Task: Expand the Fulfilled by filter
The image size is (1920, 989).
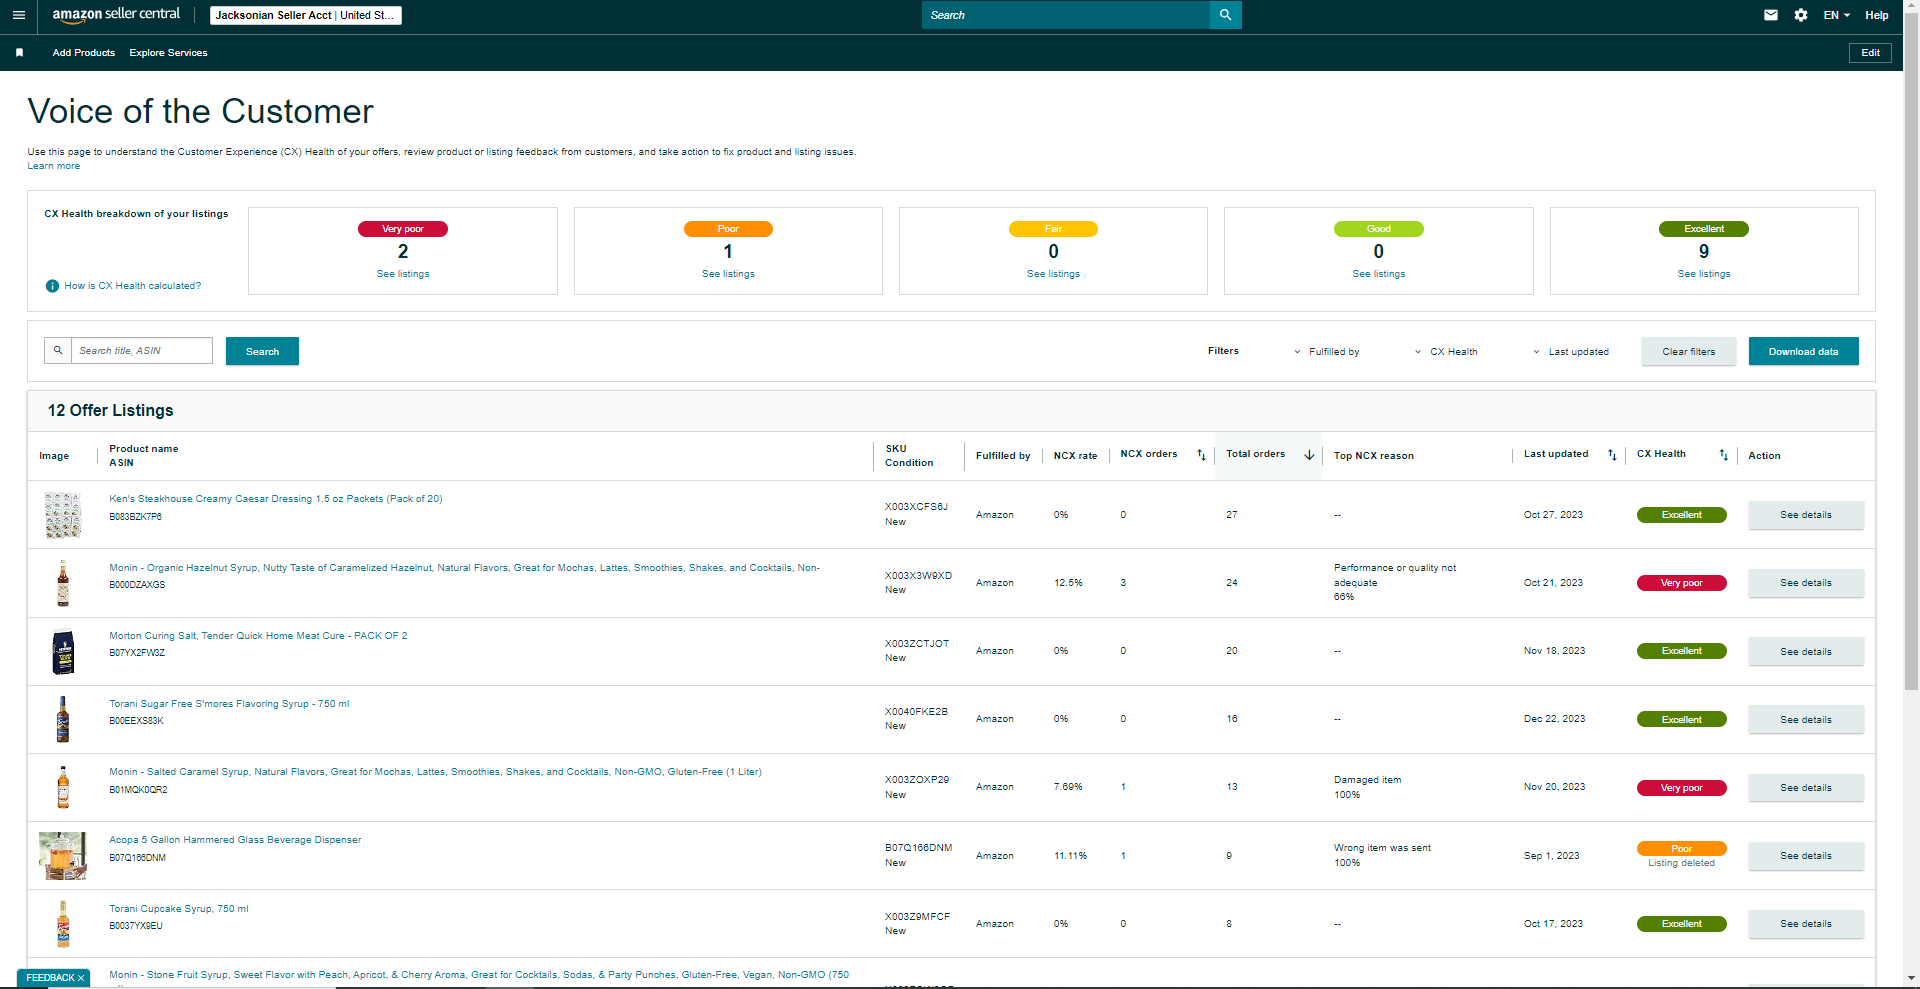Action: pos(1327,352)
